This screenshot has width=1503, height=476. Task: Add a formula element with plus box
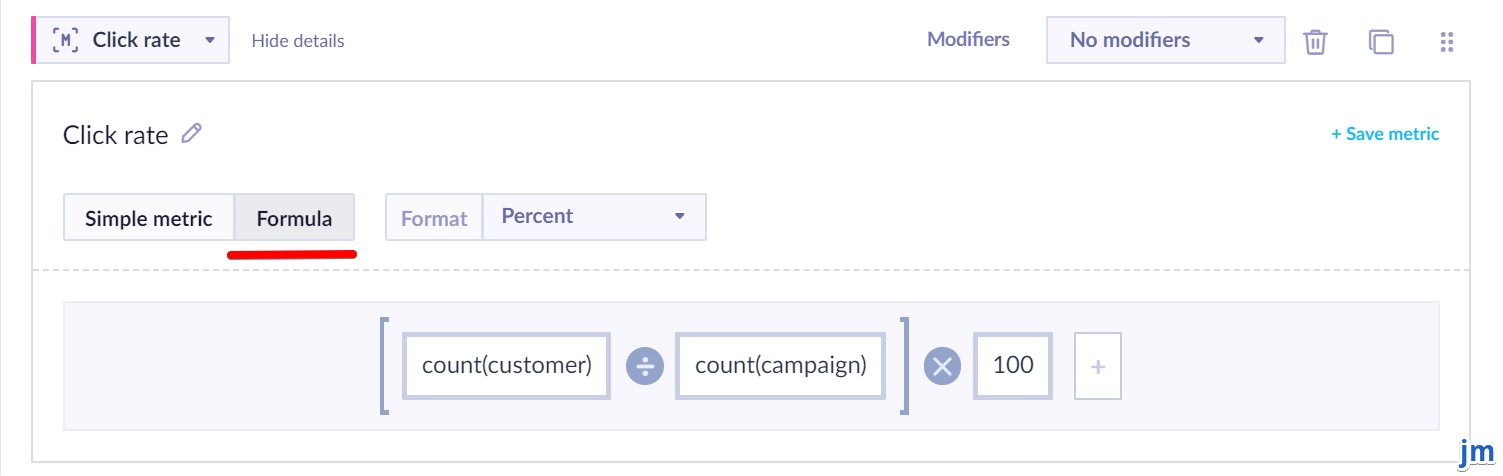point(1098,367)
